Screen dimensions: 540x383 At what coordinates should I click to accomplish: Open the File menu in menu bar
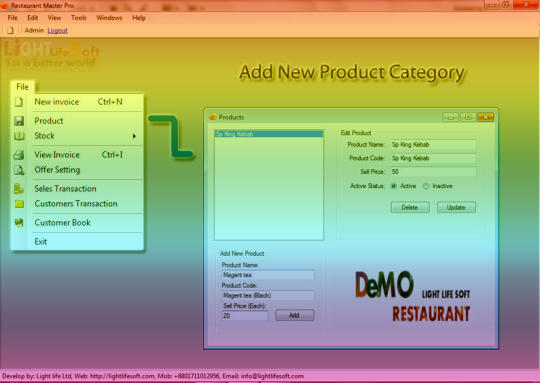tap(13, 18)
